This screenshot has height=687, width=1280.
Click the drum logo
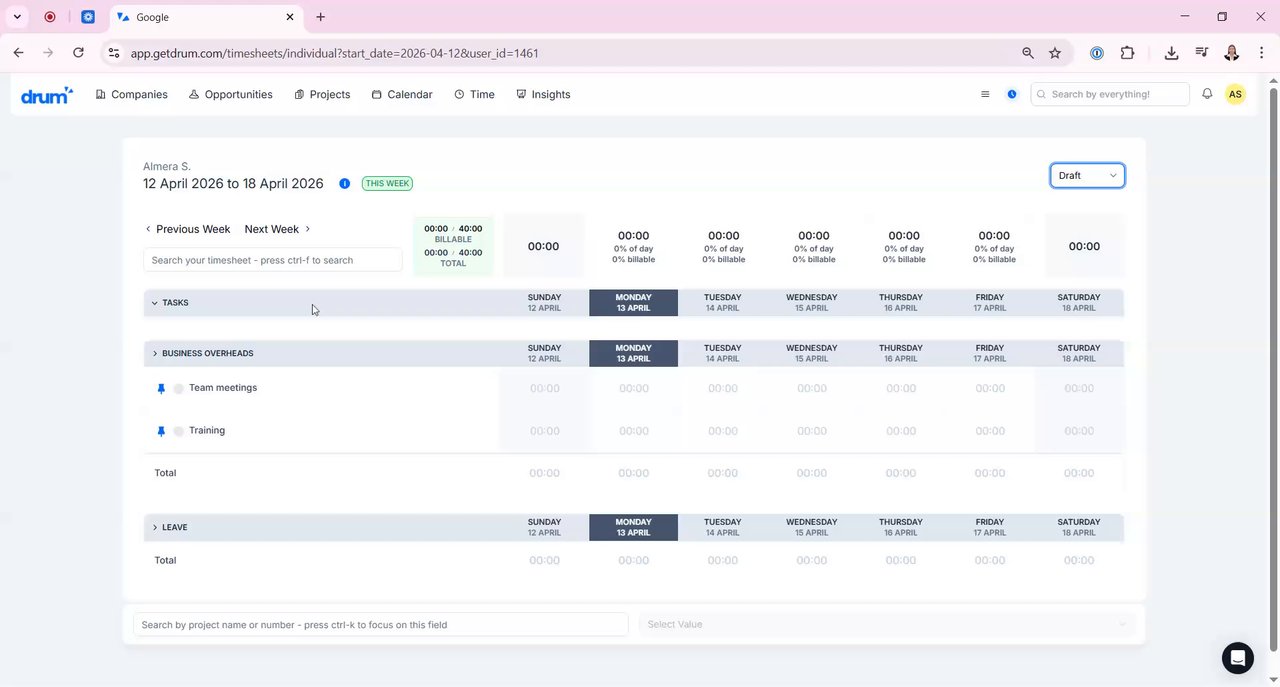[x=47, y=95]
